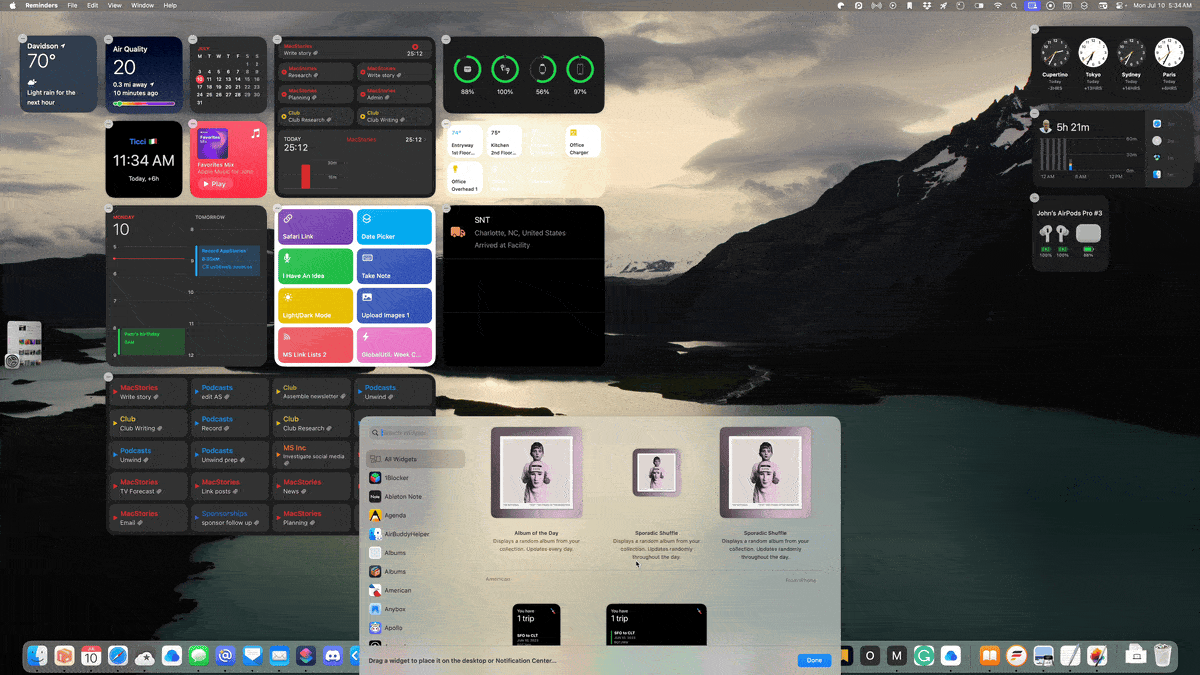Toggle the Entryway 1st Floor accessory
1200x675 pixels.
coord(464,141)
